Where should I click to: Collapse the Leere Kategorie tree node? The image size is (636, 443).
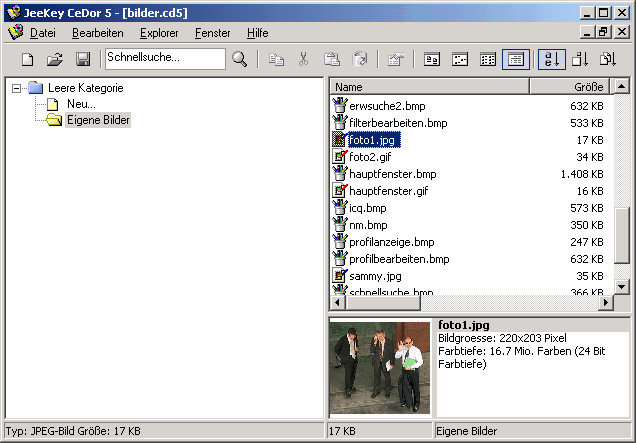(x=16, y=88)
